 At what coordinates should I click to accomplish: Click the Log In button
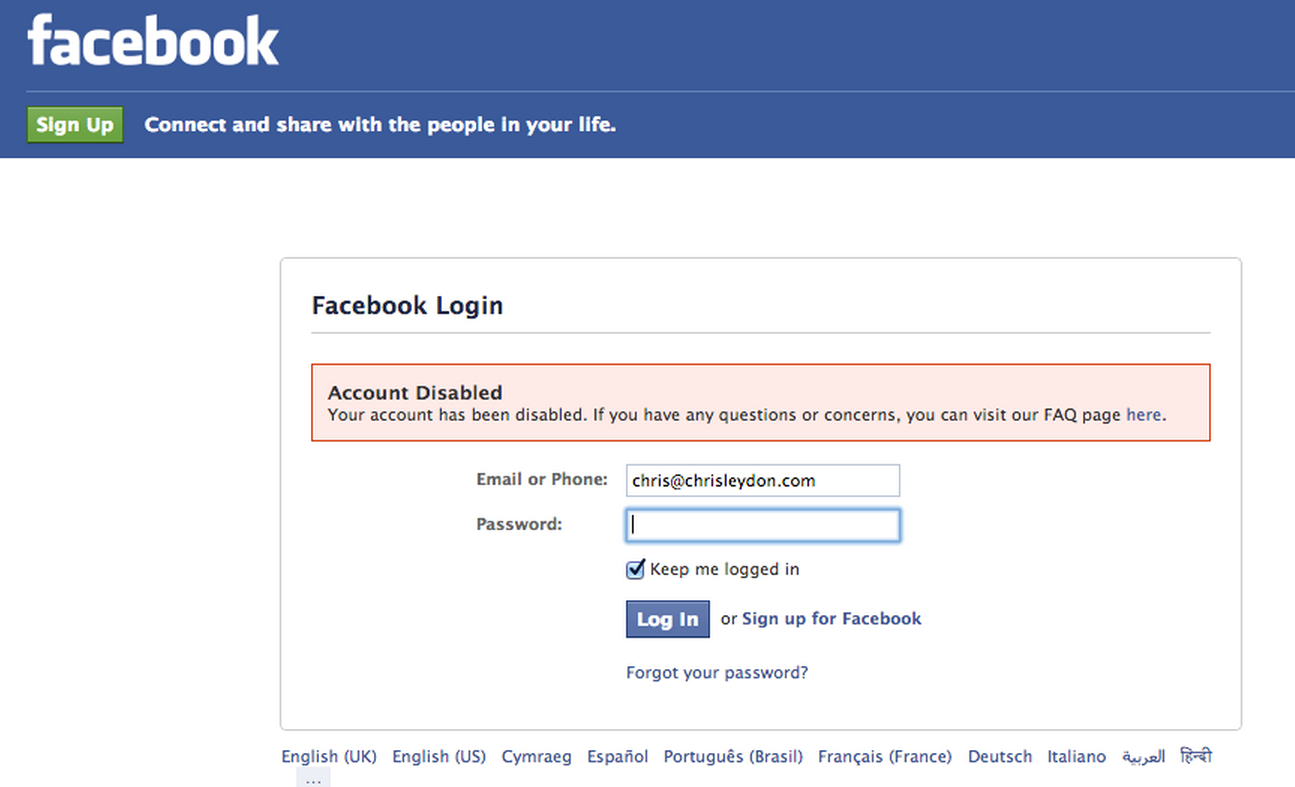point(667,619)
